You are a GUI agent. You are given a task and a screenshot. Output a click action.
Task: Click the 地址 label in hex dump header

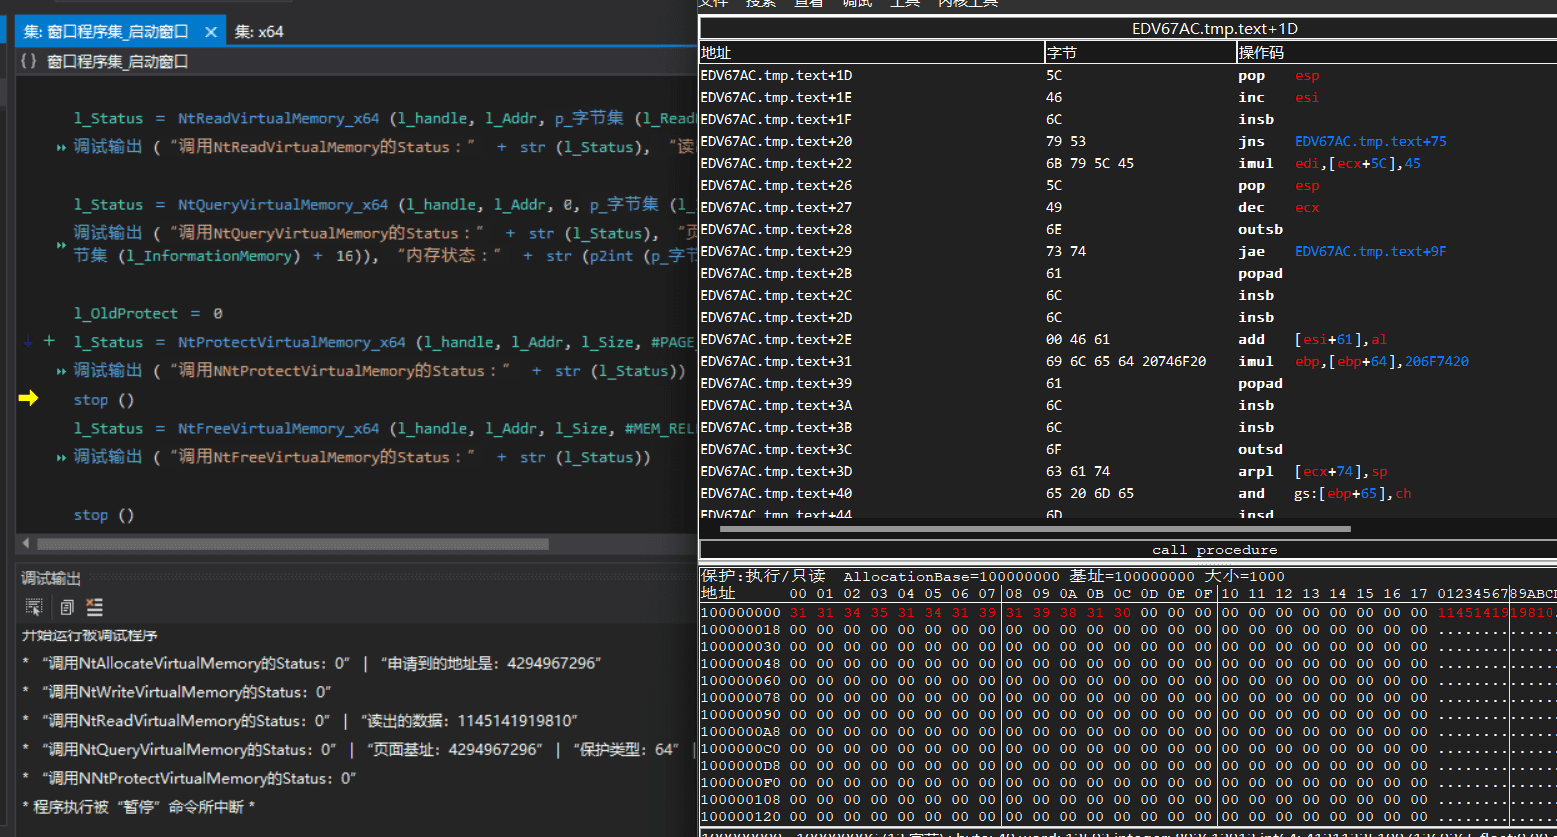[x=717, y=593]
